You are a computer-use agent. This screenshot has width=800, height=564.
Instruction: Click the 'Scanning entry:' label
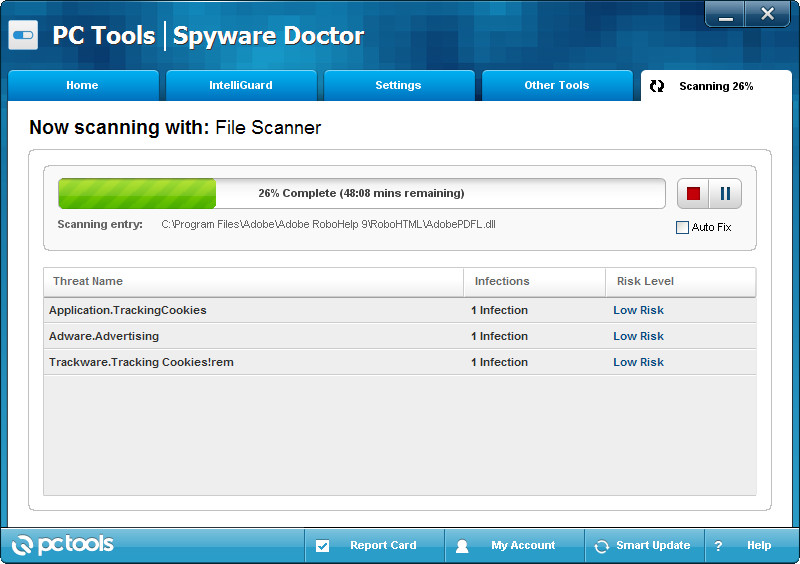coord(100,225)
